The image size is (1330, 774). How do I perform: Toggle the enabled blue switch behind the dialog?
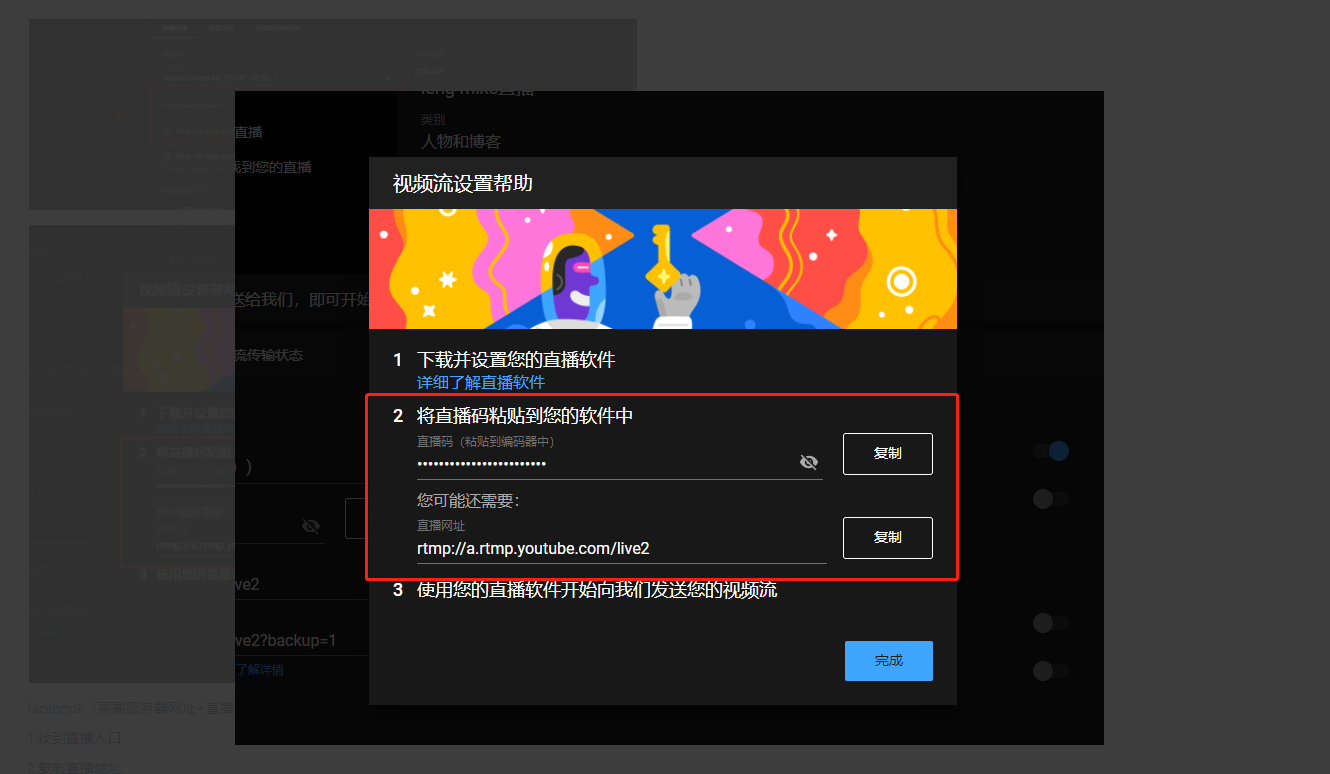(1051, 451)
